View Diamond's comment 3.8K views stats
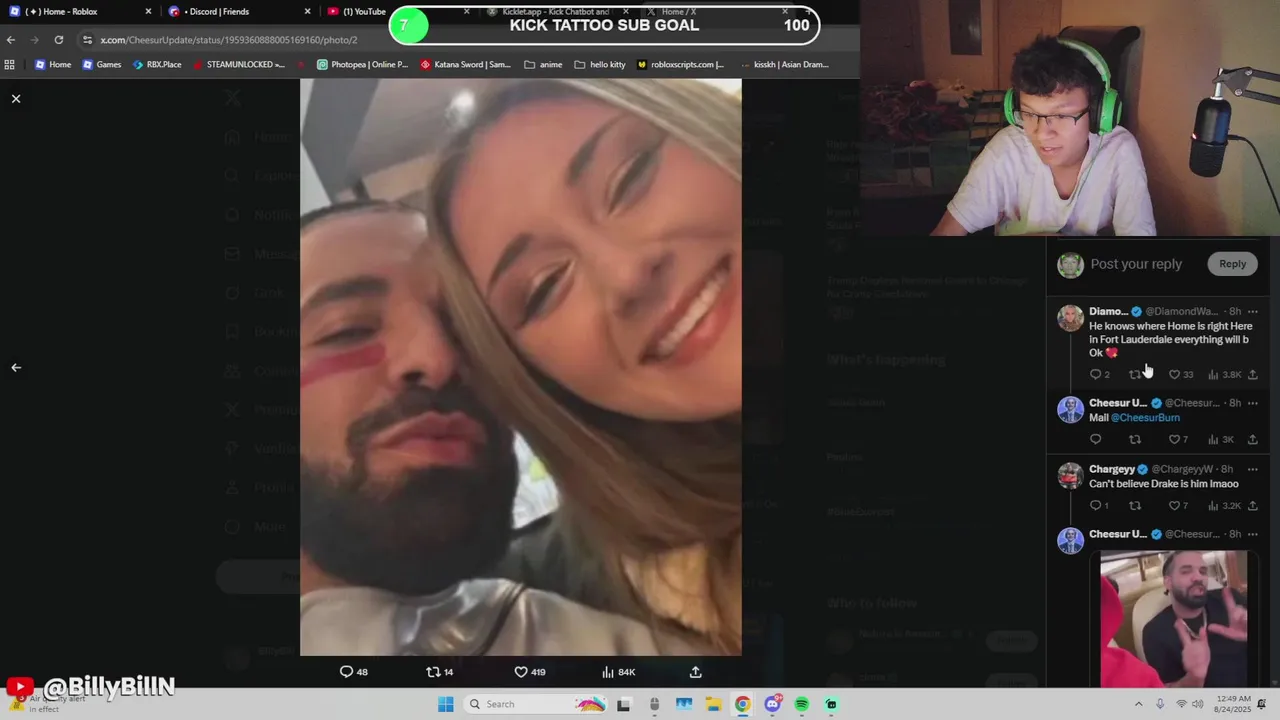This screenshot has width=1280, height=720. pos(1224,374)
